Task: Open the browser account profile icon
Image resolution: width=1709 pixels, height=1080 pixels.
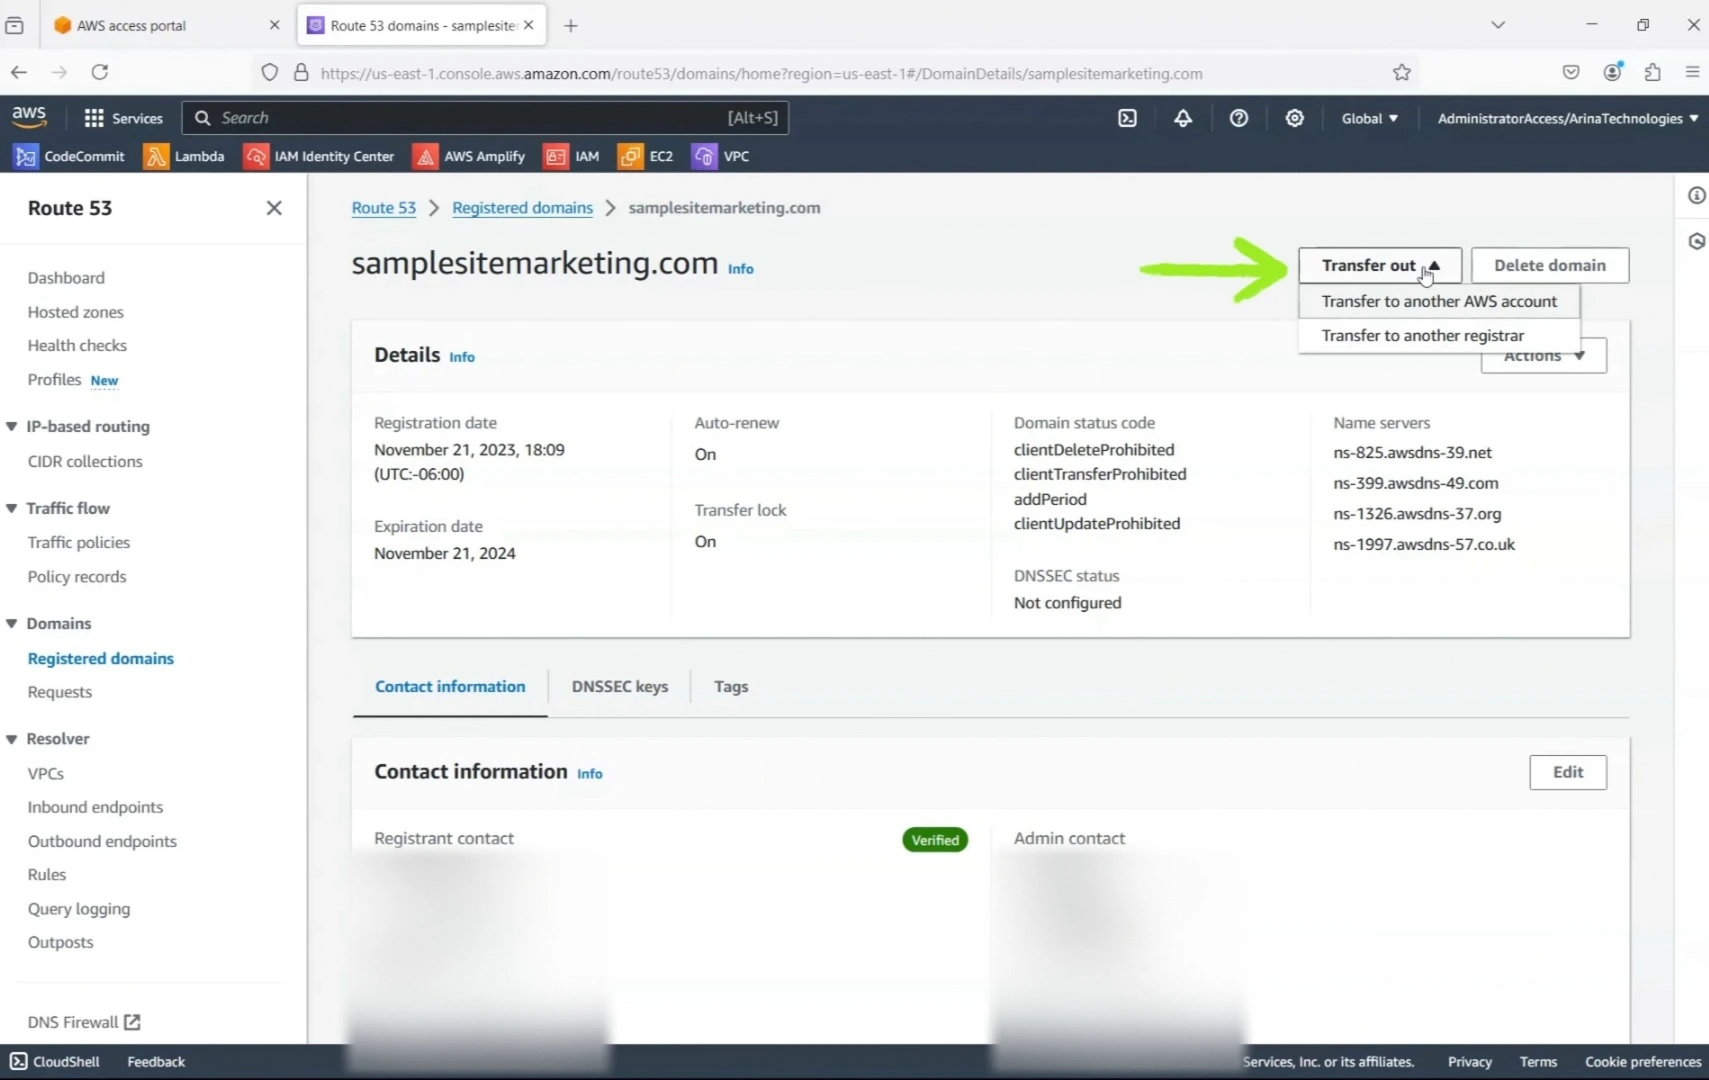Action: click(1612, 72)
